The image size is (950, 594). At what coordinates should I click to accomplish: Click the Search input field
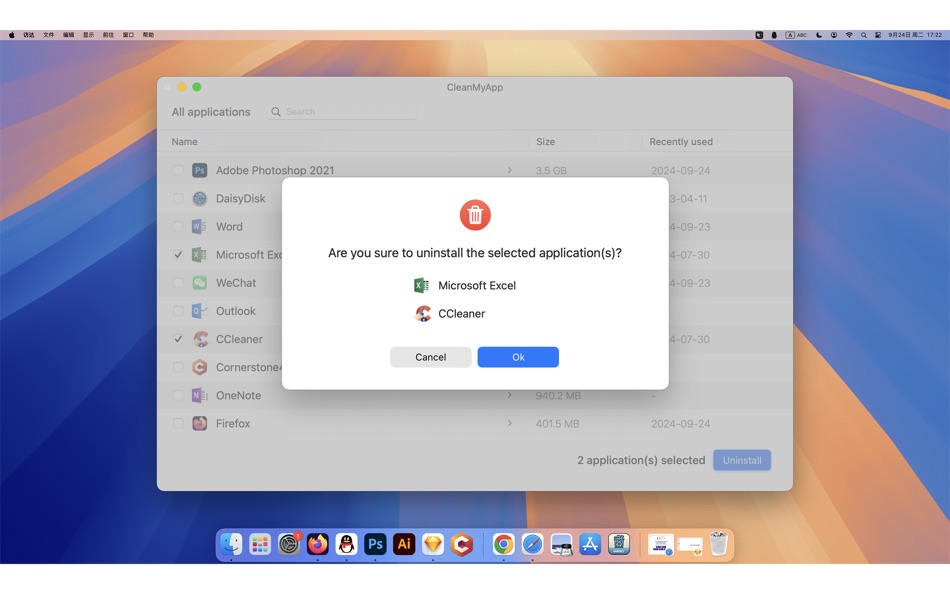pyautogui.click(x=342, y=112)
